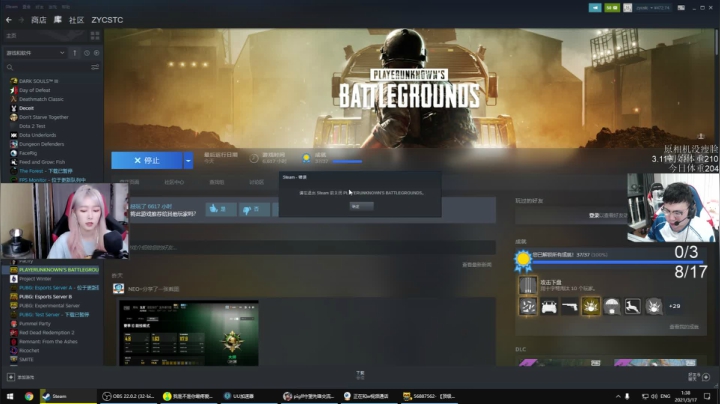Expand the dropdown arrow beside 停止

tap(188, 160)
